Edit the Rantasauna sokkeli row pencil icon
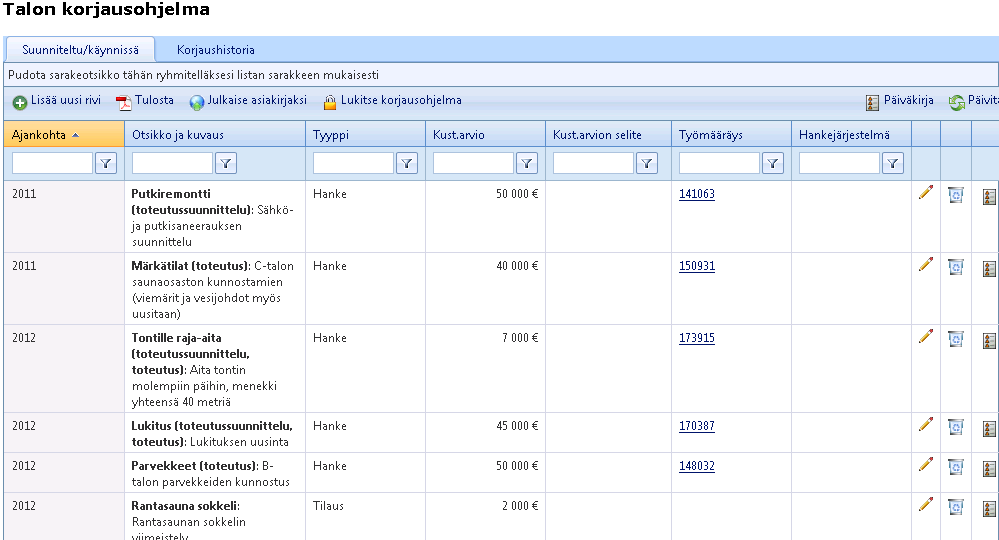Screen dimensions: 999x540 tap(926, 504)
